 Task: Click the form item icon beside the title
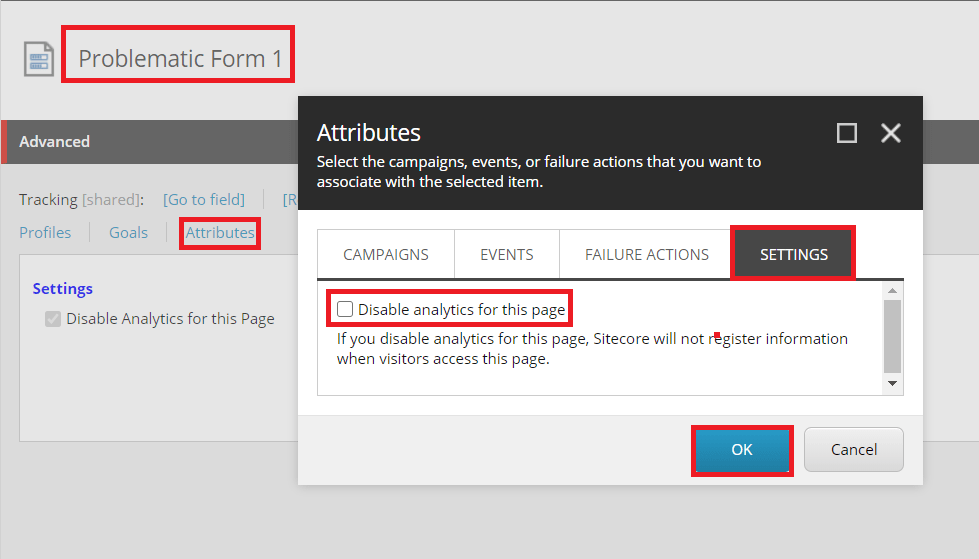click(39, 59)
